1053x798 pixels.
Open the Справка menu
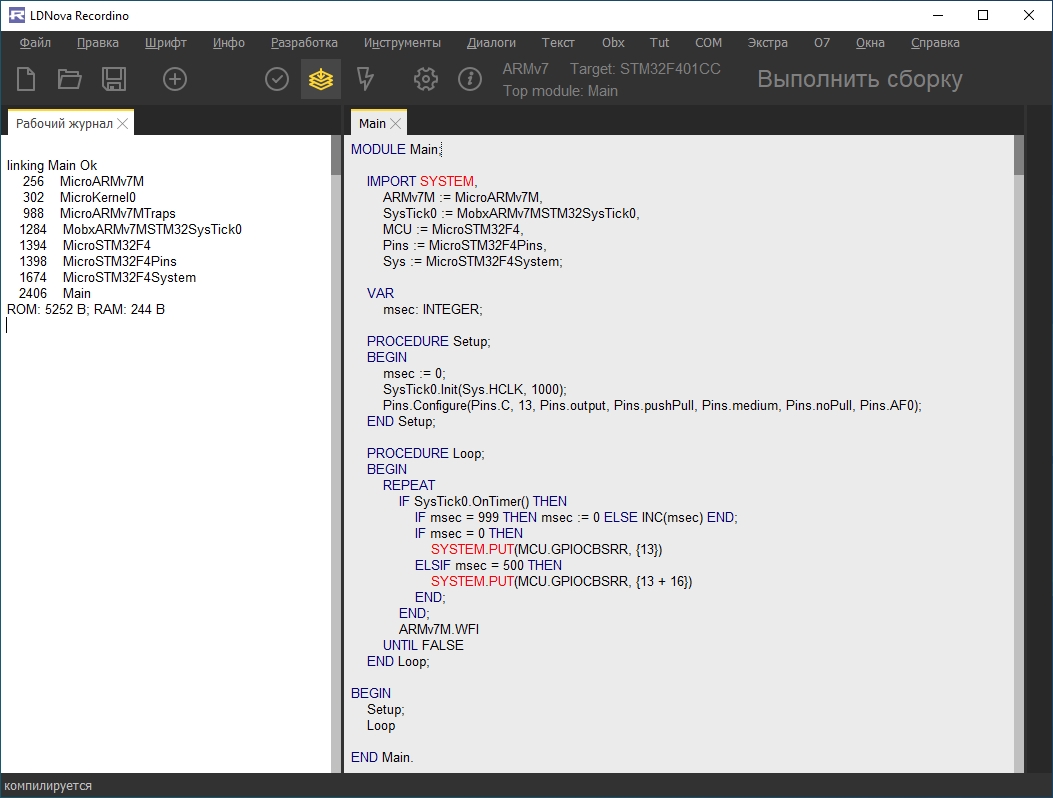coord(935,43)
